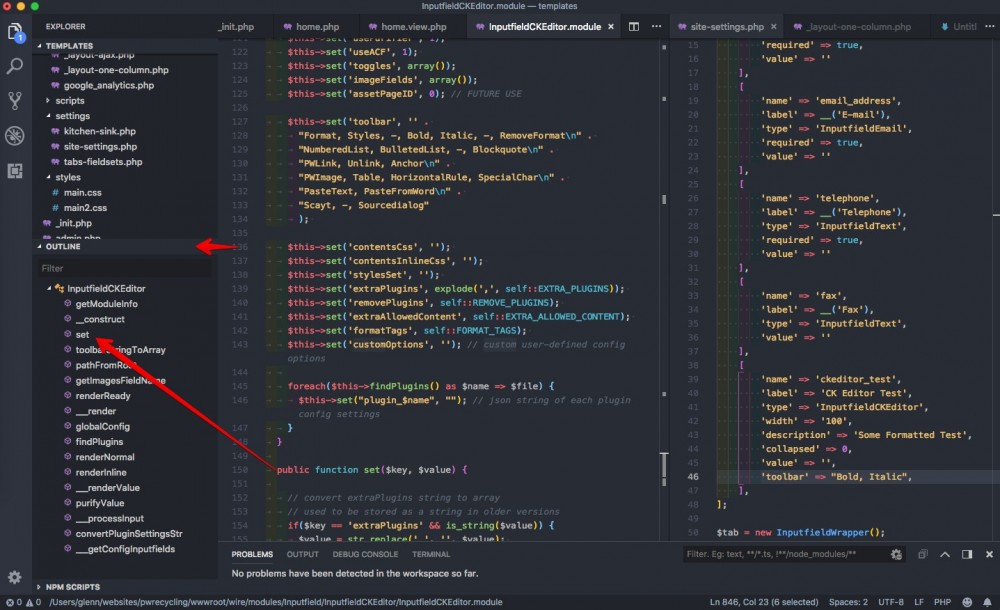Toggle the panel position icon
This screenshot has width=1000, height=610.
point(966,554)
